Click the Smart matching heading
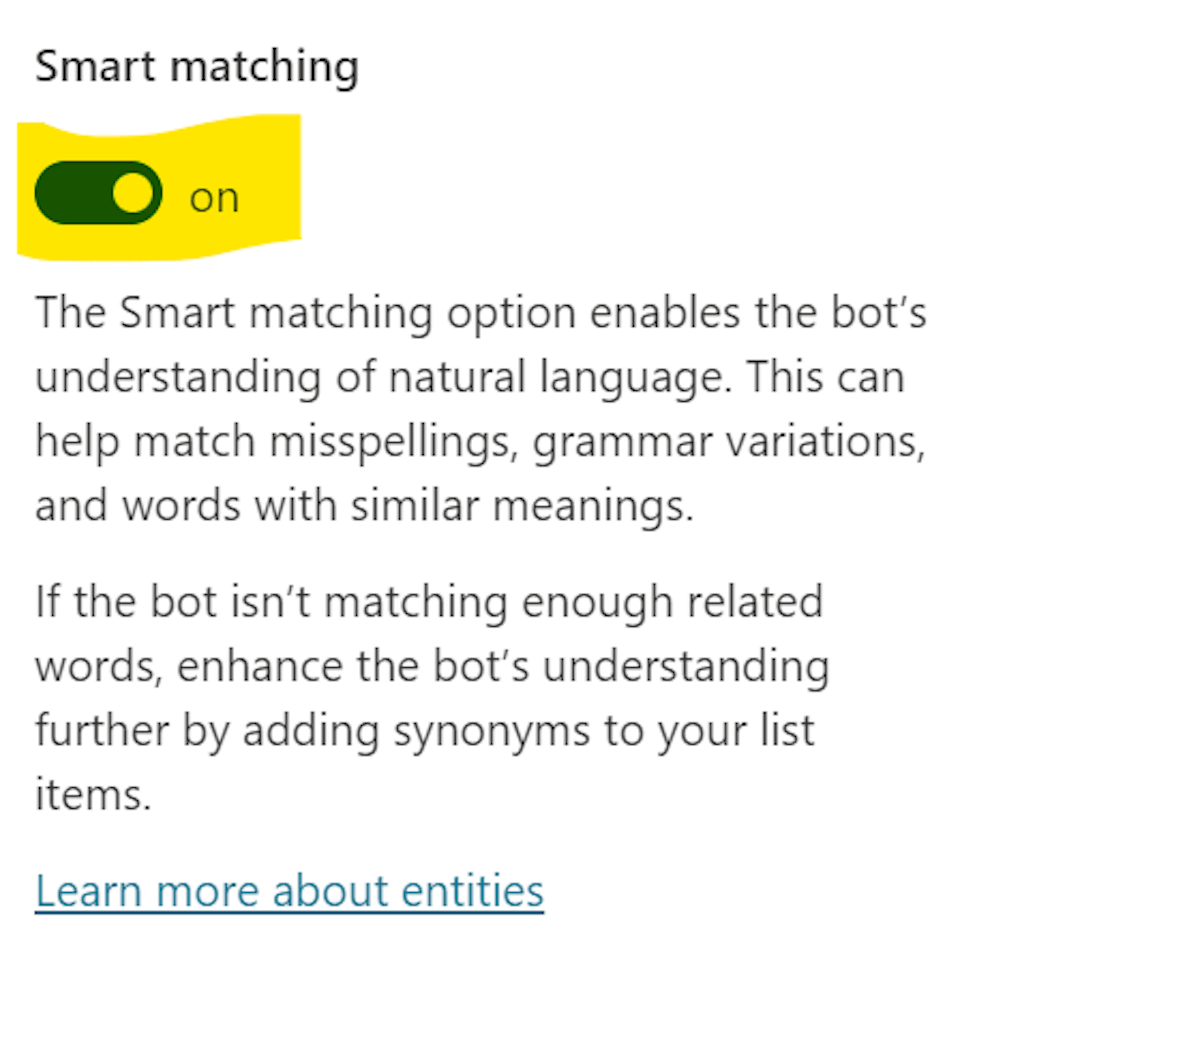This screenshot has width=1200, height=1037. (x=197, y=67)
